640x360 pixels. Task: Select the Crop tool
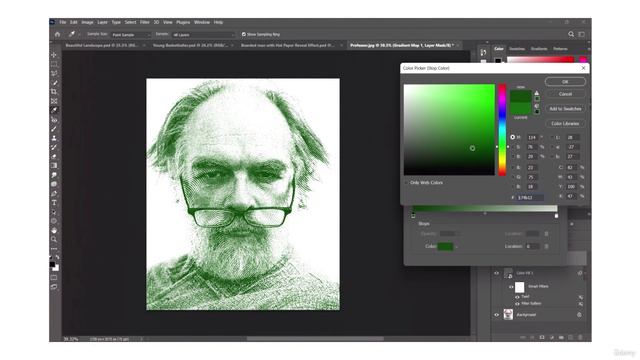[x=54, y=92]
